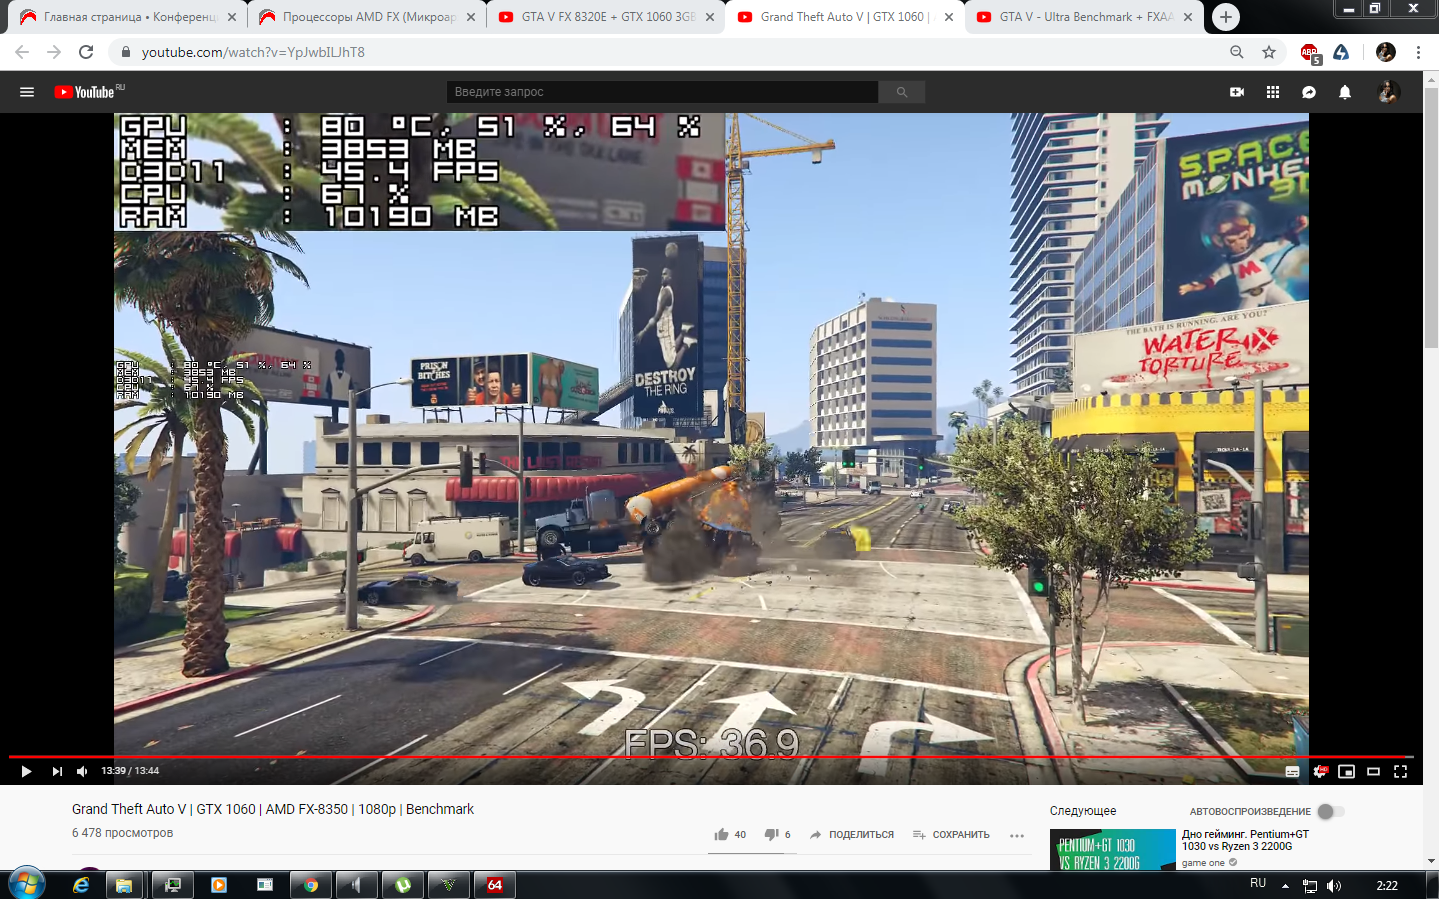Open the Дно гейминг video title link
Screen dimensions: 1439x899
(1245, 840)
